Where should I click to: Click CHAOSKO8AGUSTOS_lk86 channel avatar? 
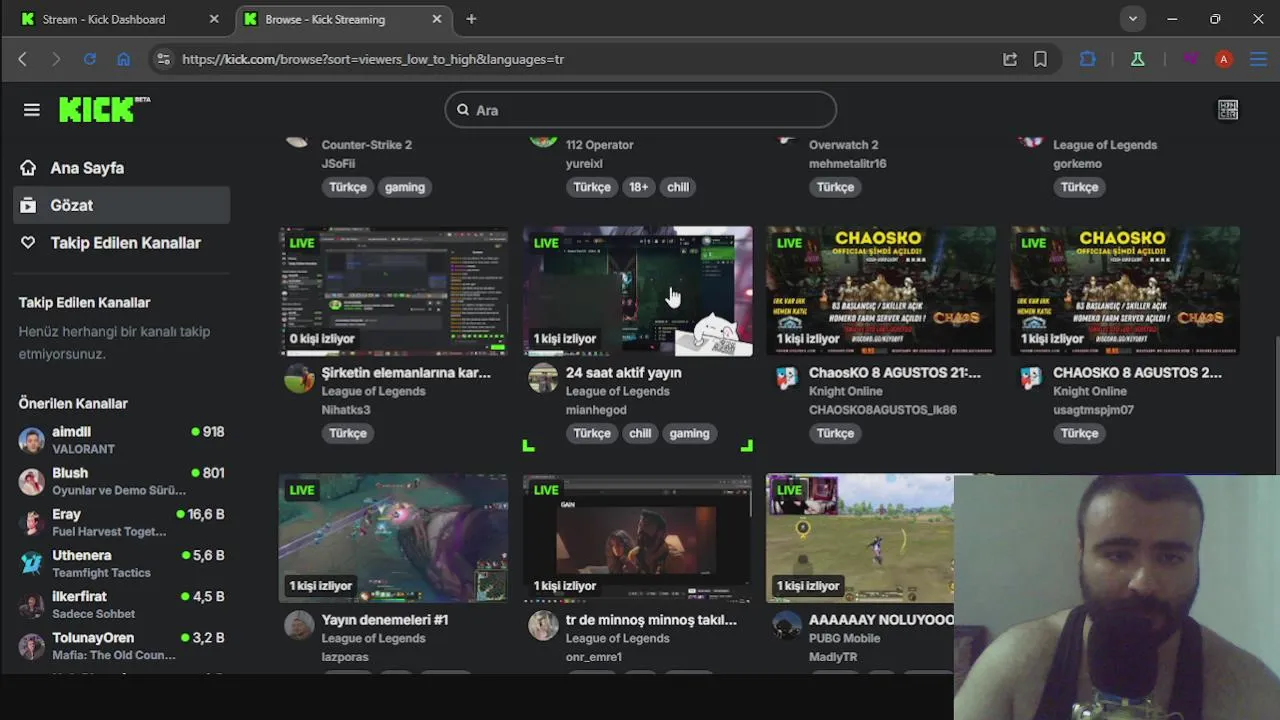(x=787, y=378)
